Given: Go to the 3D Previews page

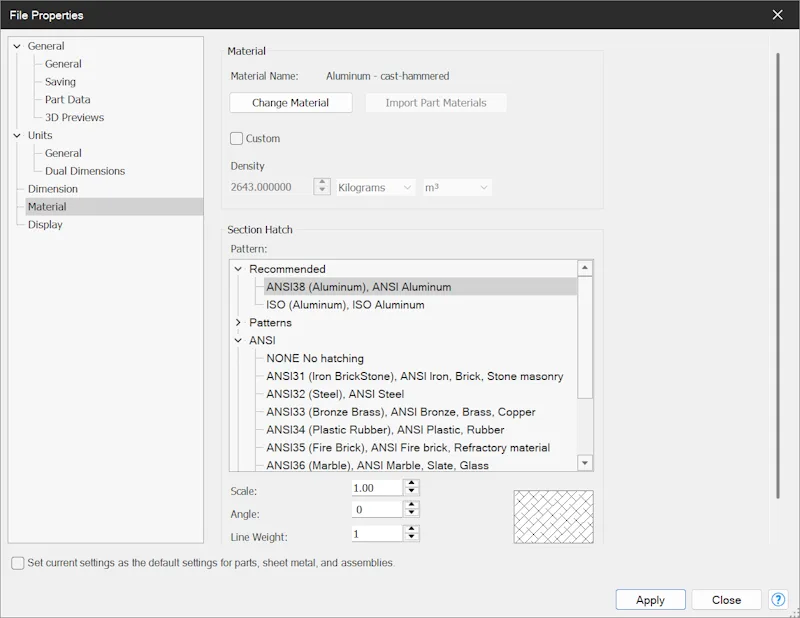Looking at the screenshot, I should (x=74, y=117).
